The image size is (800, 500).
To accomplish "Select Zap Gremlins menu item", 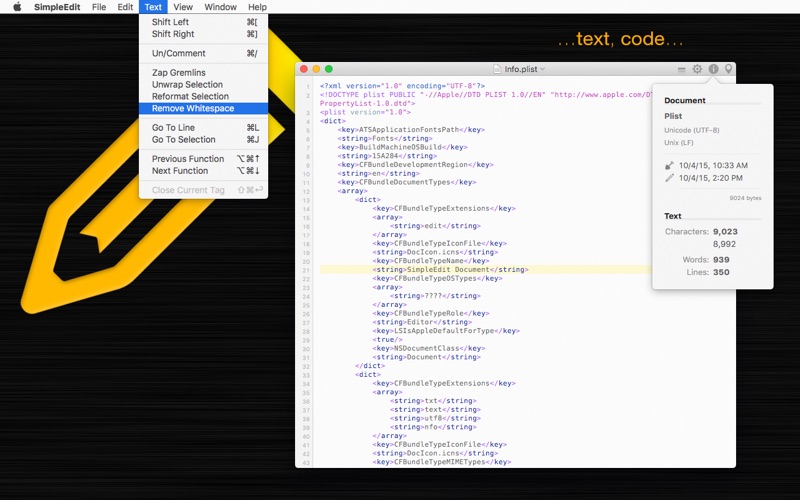I will tap(203, 72).
